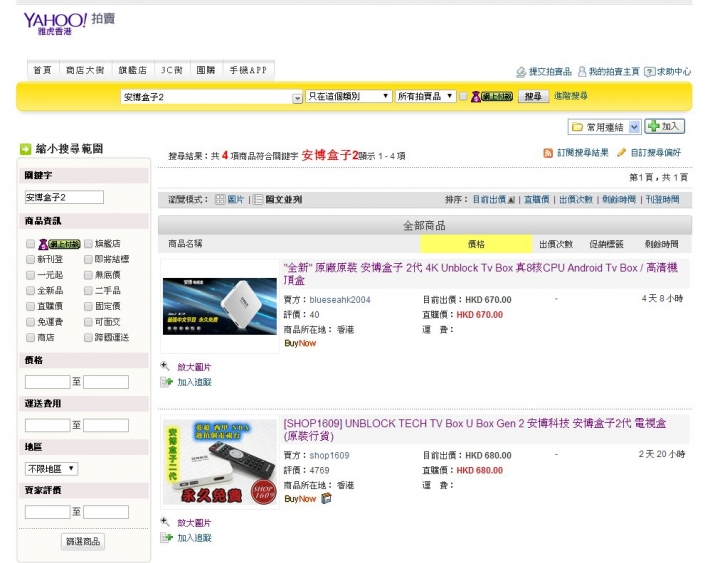Open the 手機APP tab

[248, 70]
